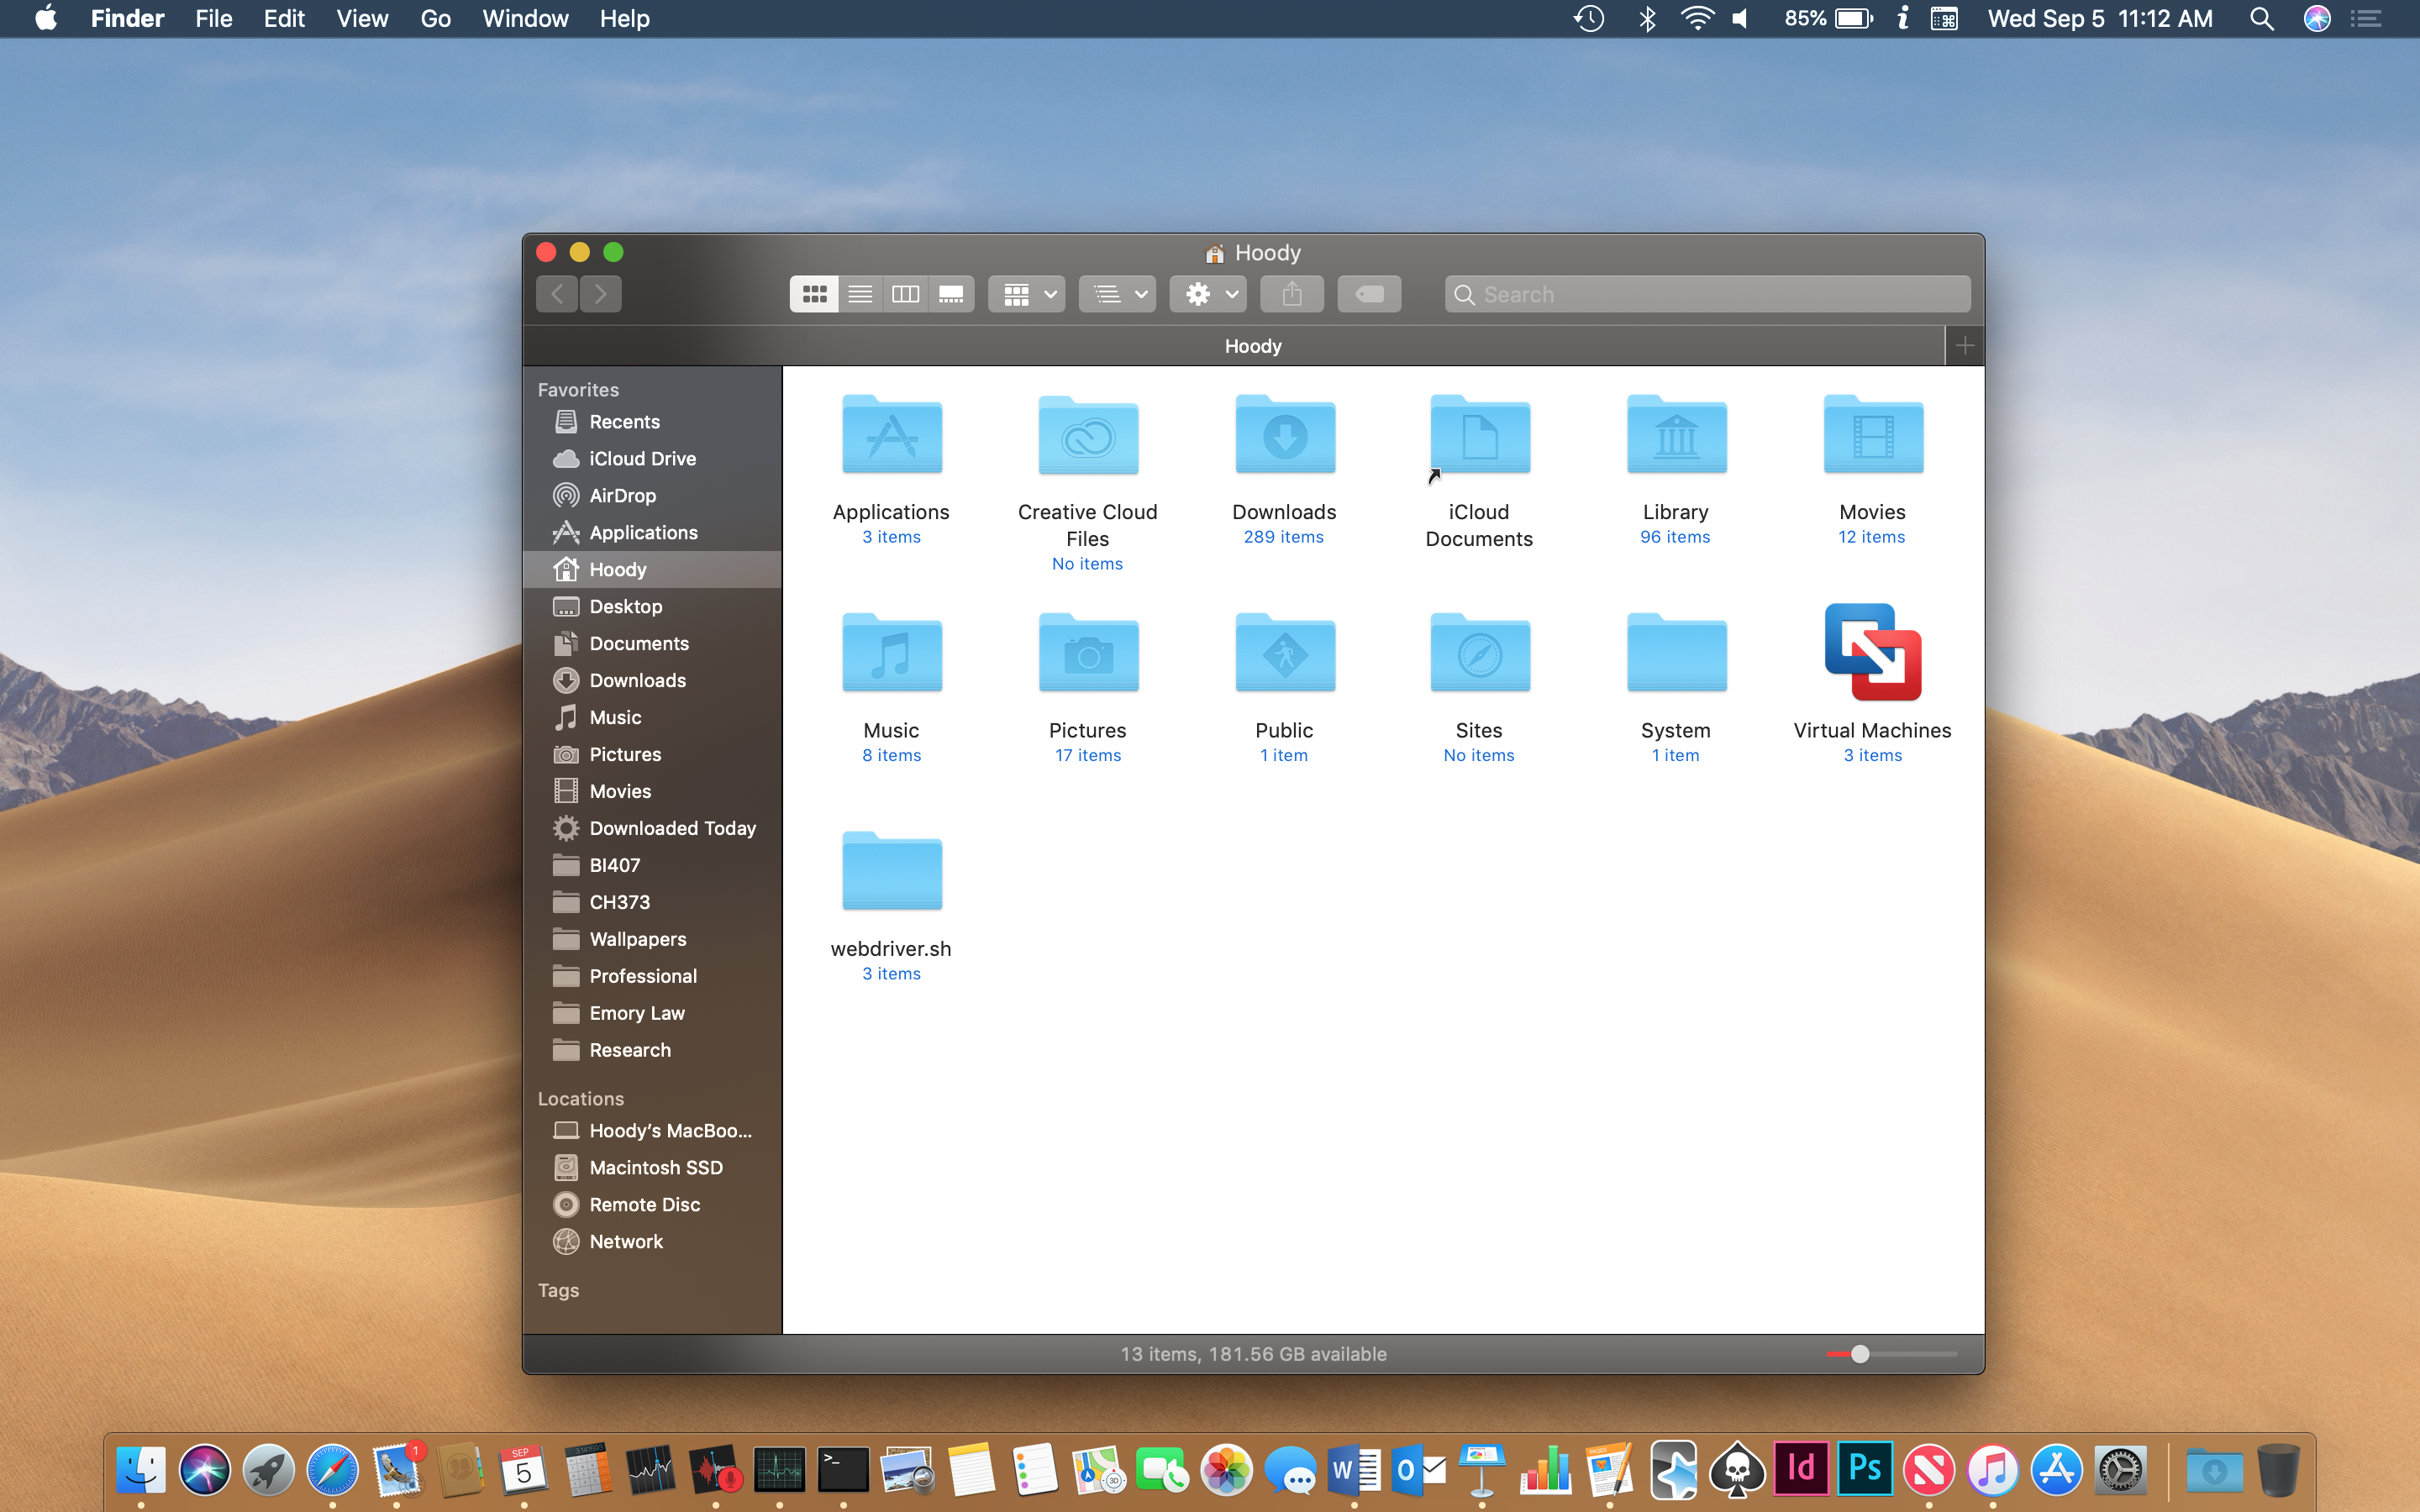
Task: Switch to column view
Action: point(906,294)
